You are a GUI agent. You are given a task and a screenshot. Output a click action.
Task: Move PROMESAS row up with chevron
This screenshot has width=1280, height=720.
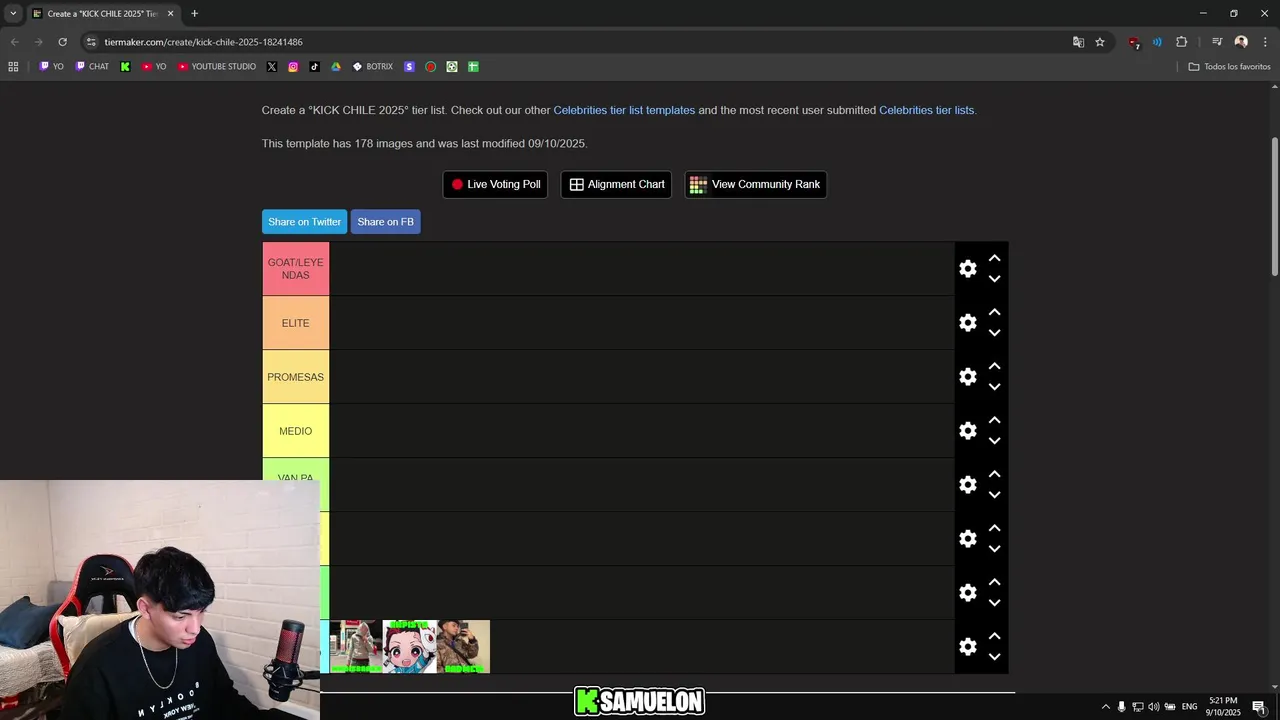coord(994,366)
